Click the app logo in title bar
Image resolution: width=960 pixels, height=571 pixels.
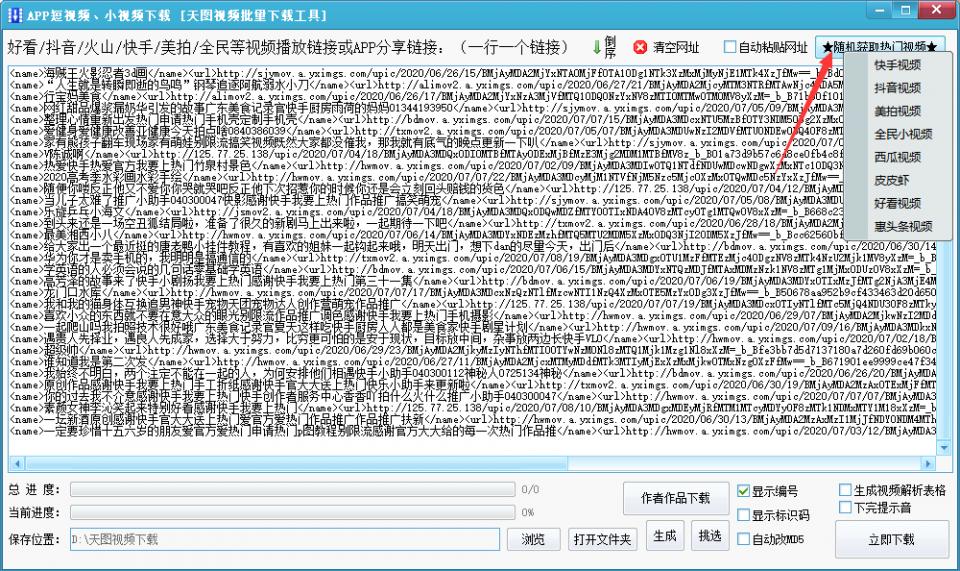tap(15, 15)
